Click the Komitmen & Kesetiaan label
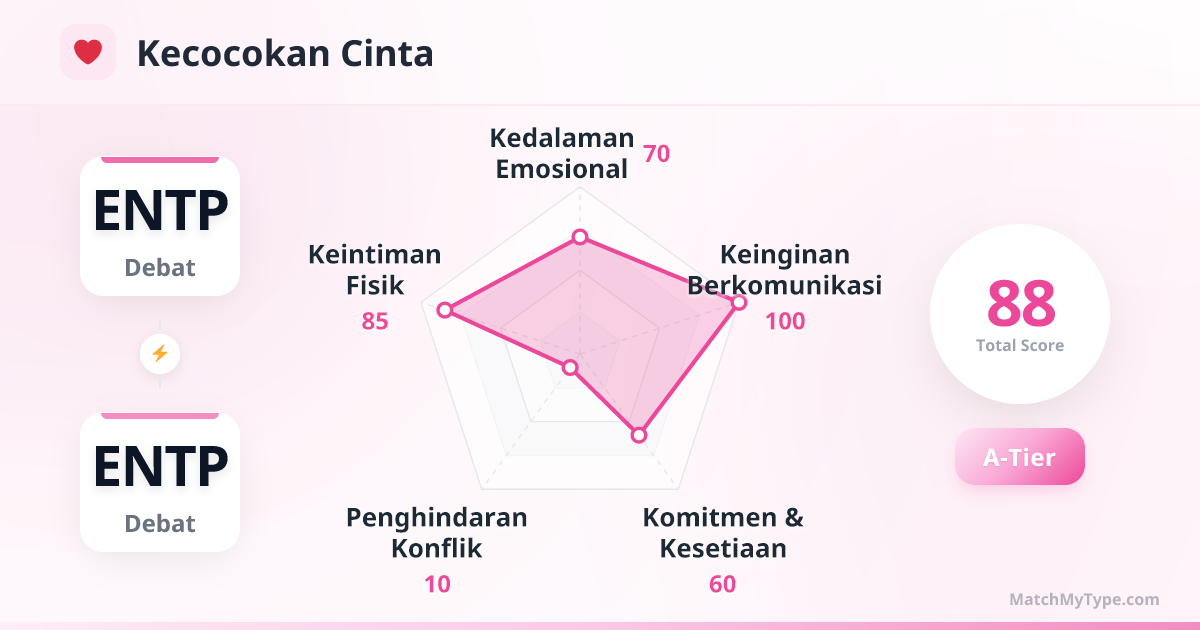Screen dimensions: 1200x630 (723, 533)
